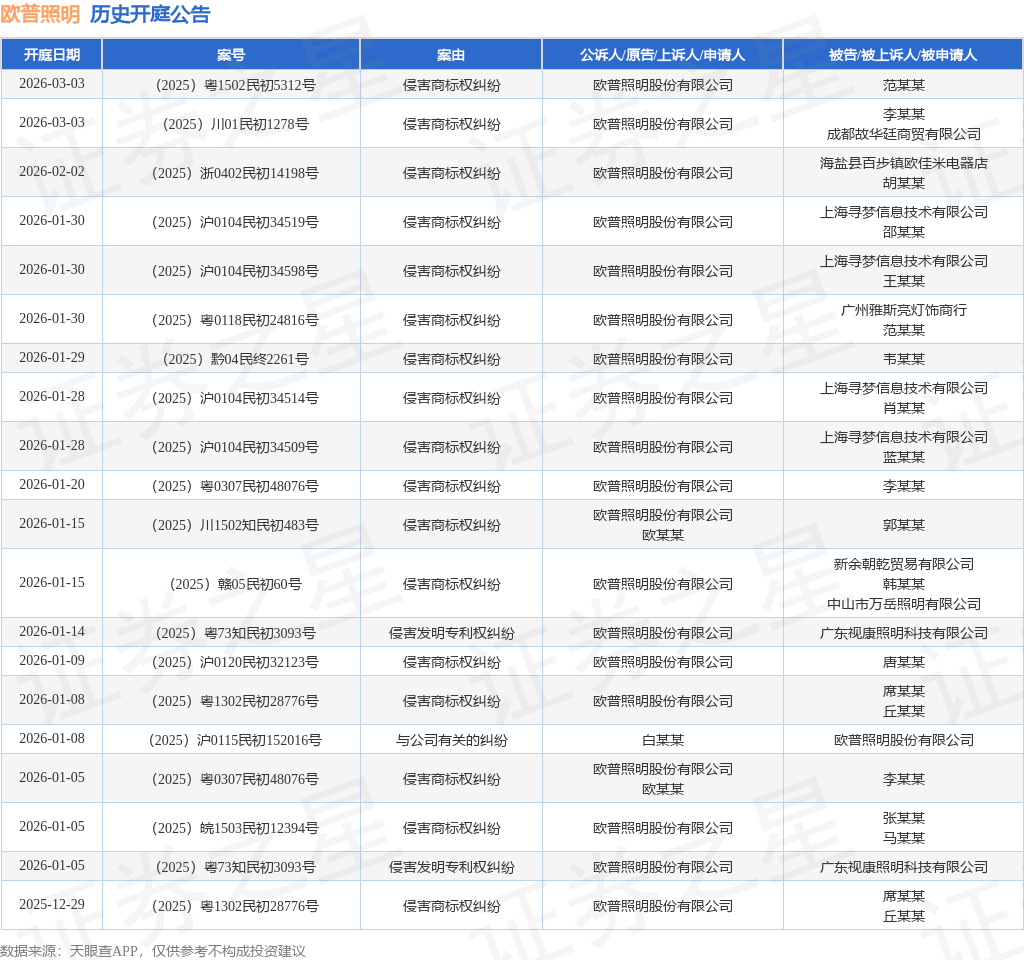Select the 案由 column header
1024x960 pixels.
tap(451, 55)
